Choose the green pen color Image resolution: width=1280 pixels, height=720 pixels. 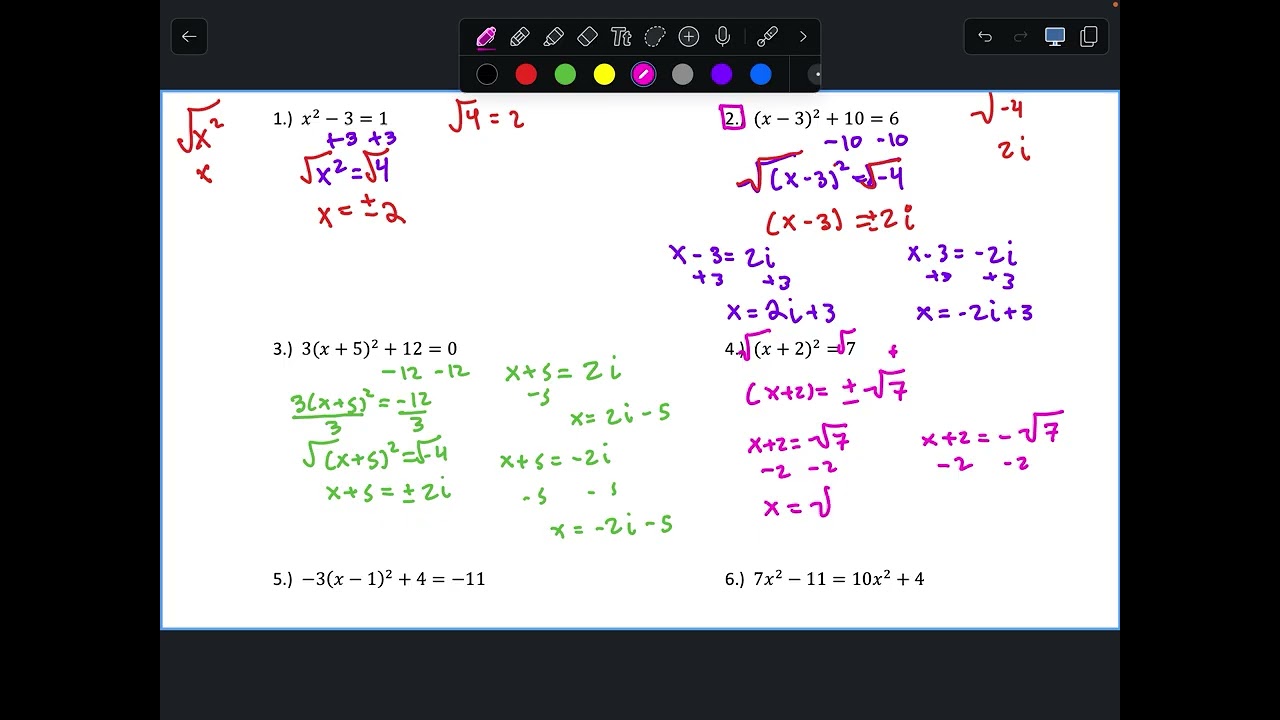[x=565, y=75]
